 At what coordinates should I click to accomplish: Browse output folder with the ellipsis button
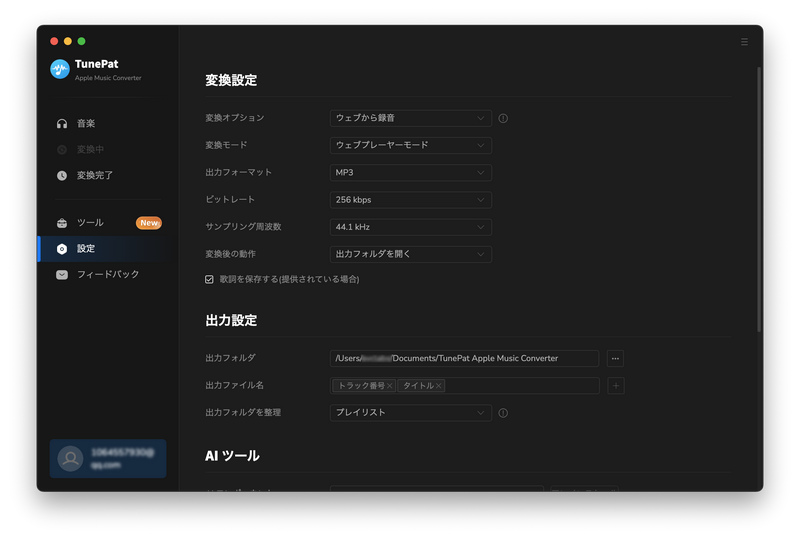click(615, 358)
